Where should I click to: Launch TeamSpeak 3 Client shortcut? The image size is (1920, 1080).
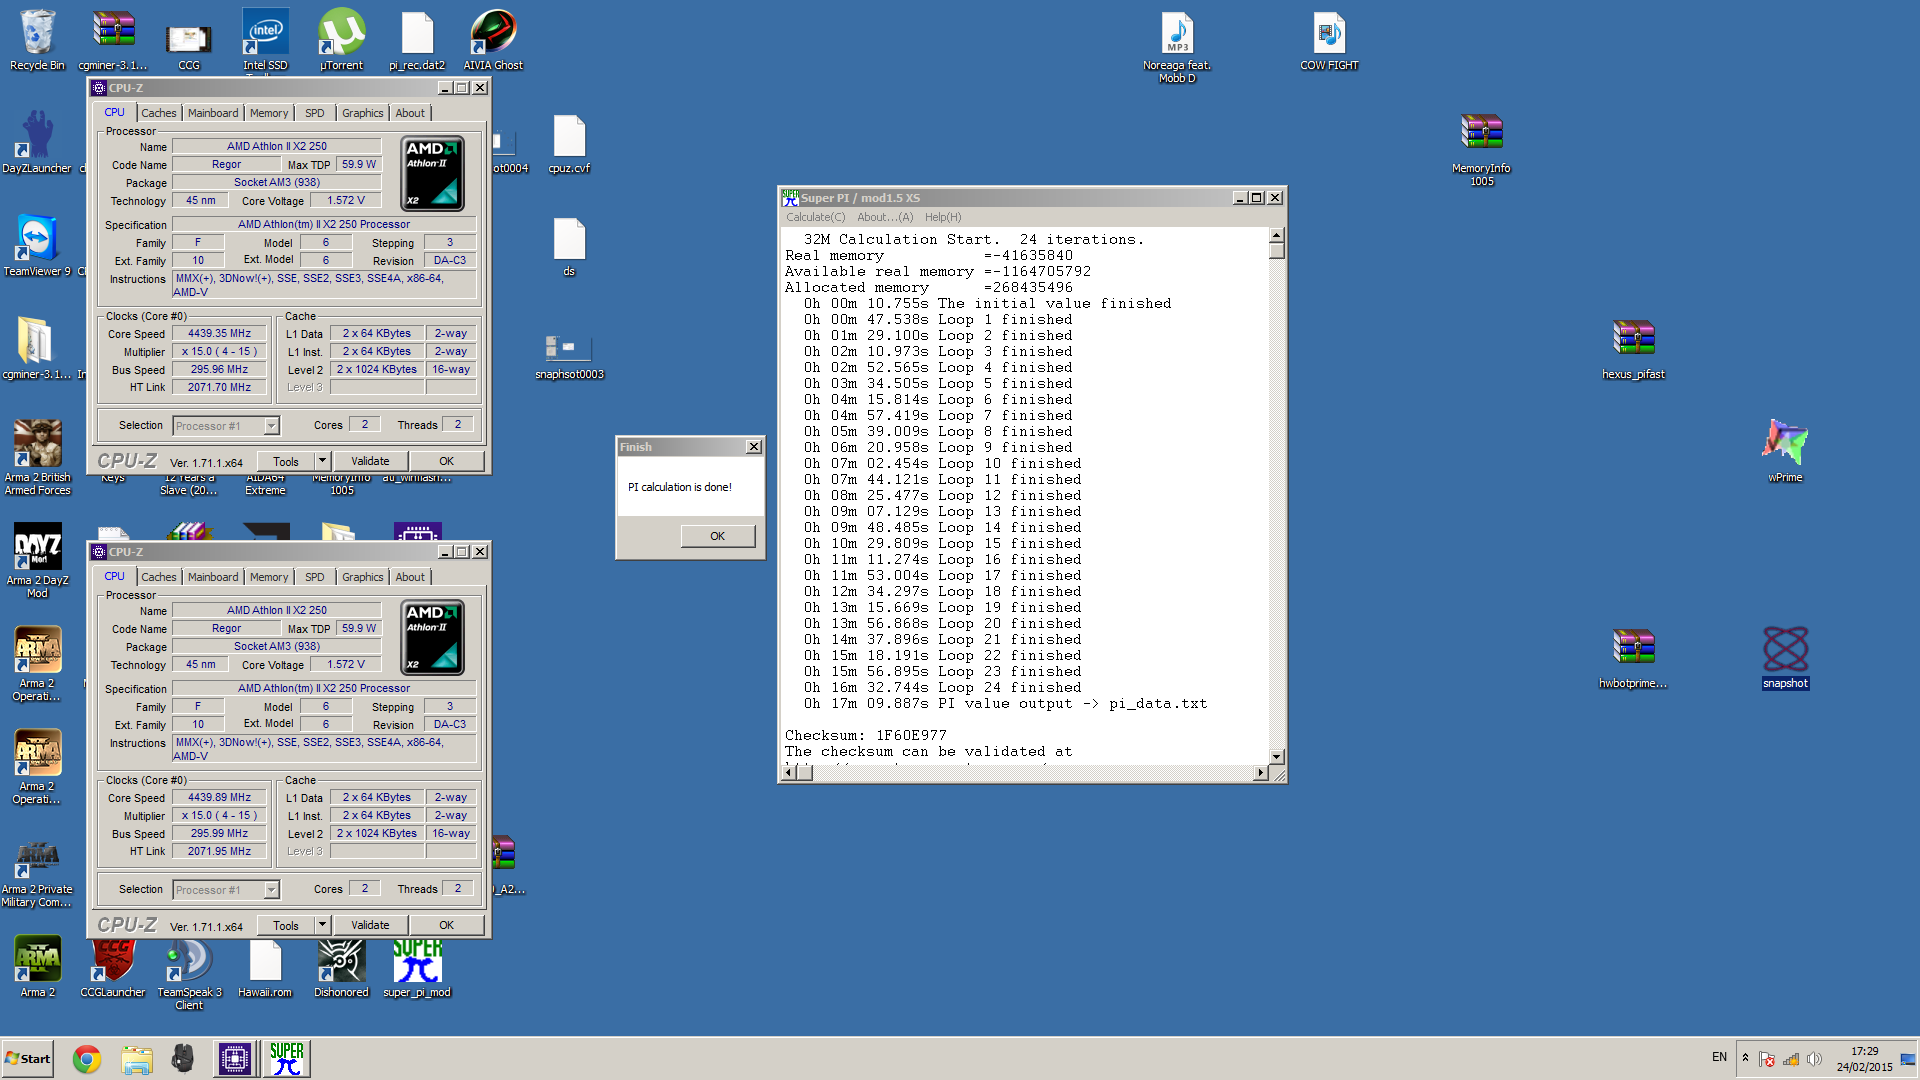coord(189,973)
